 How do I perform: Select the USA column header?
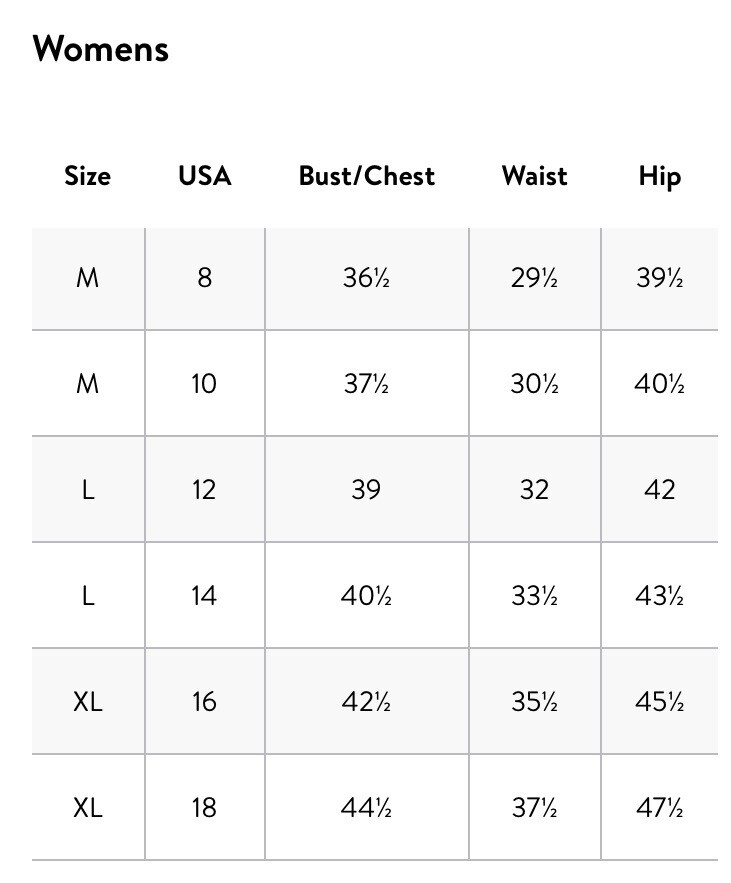(x=204, y=176)
